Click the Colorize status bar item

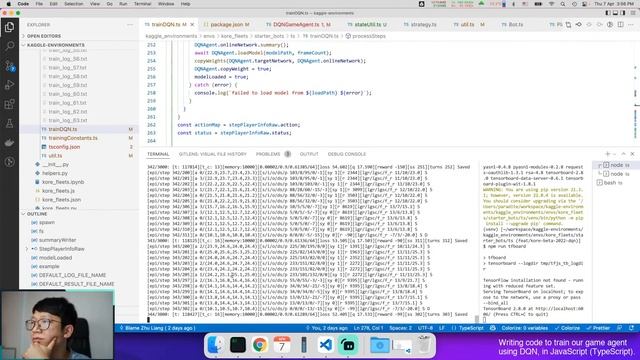click(567, 328)
